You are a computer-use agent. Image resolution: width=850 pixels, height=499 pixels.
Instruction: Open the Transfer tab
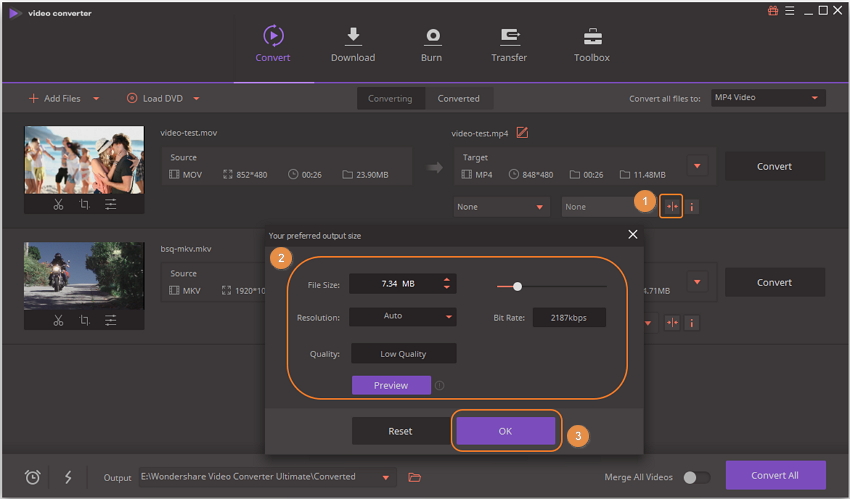coord(509,44)
